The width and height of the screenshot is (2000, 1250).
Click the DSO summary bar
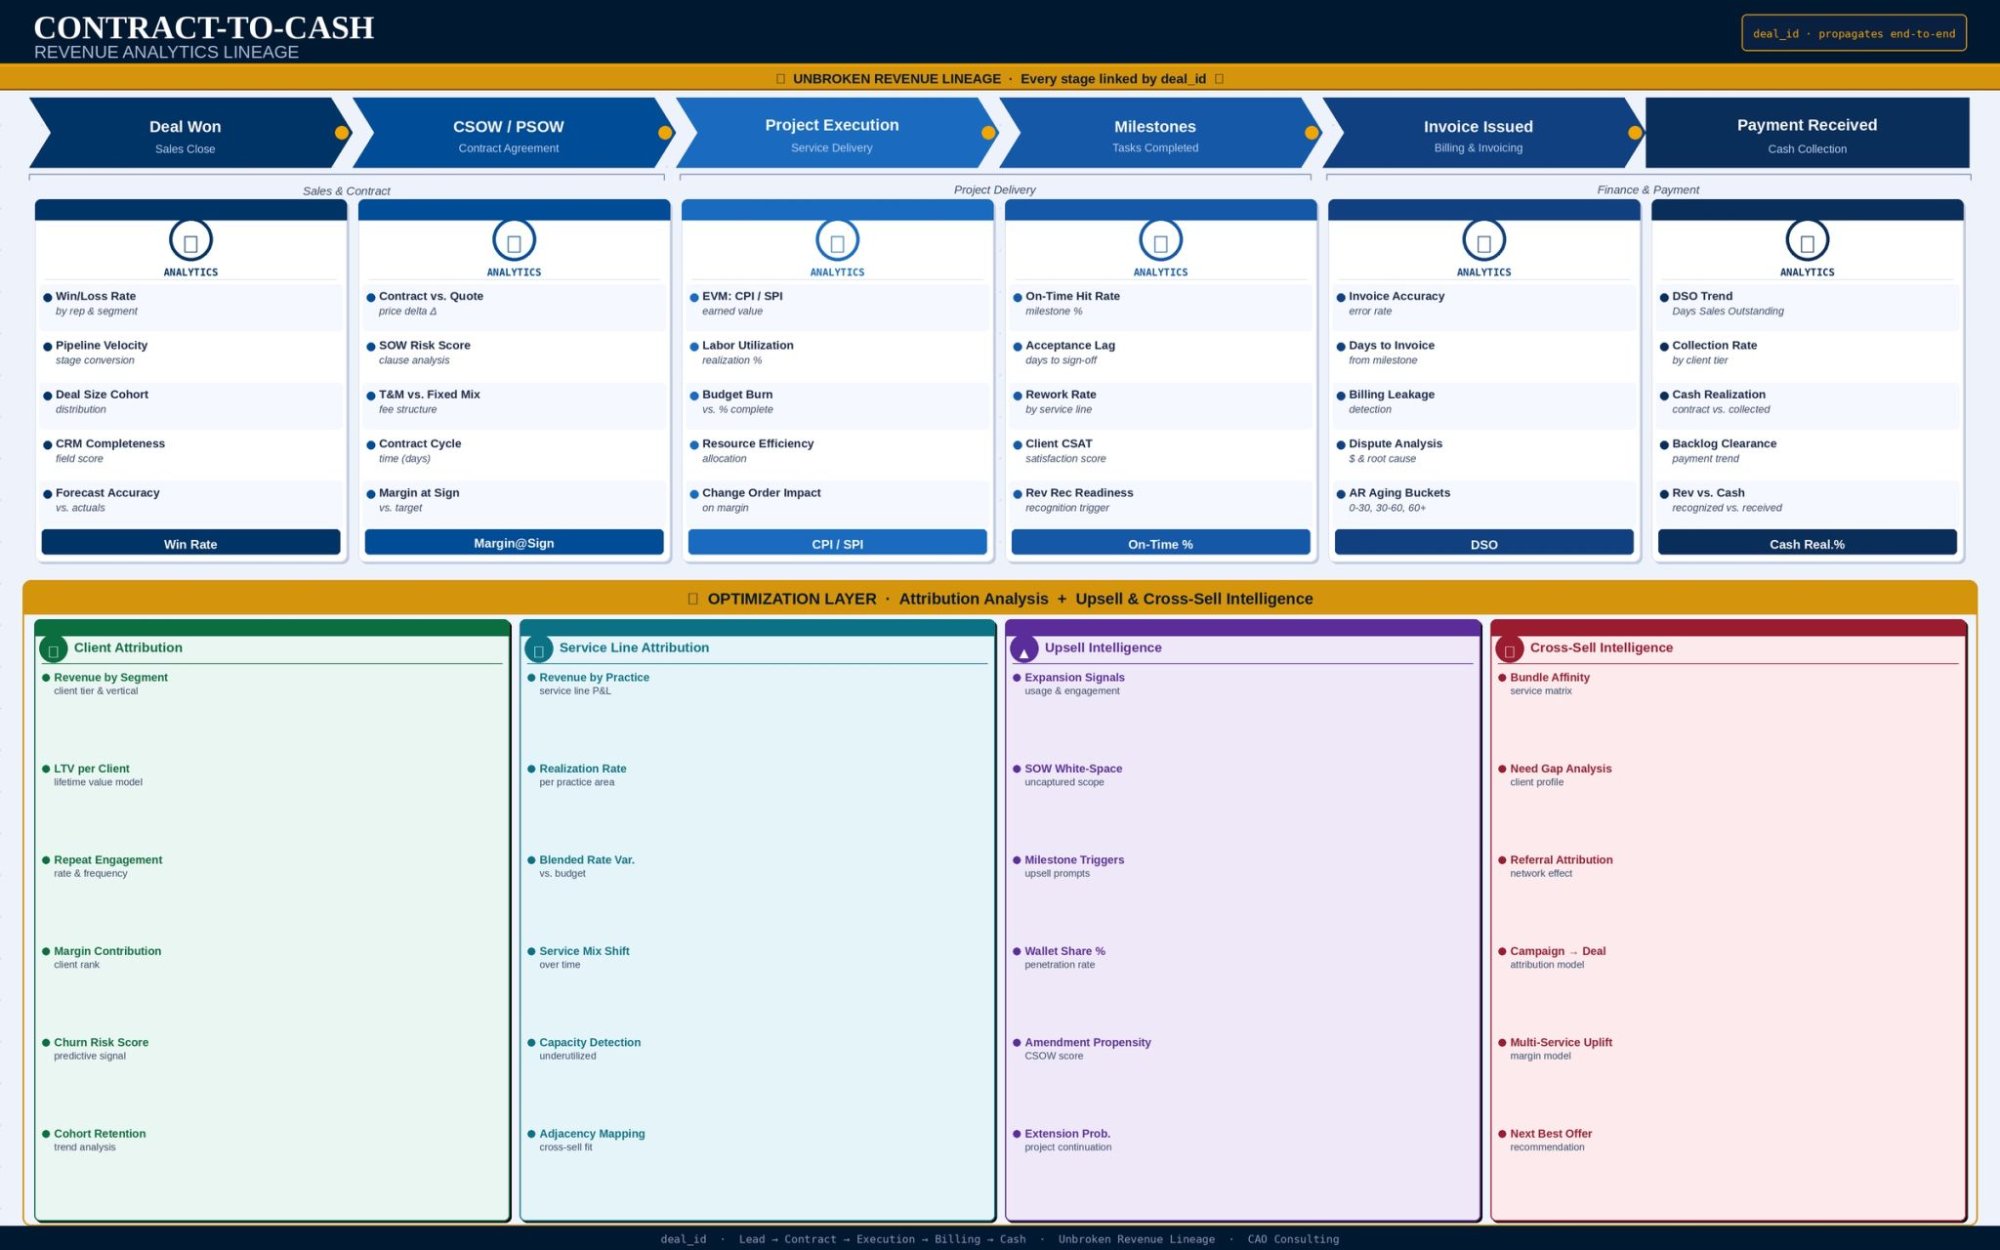click(1483, 543)
